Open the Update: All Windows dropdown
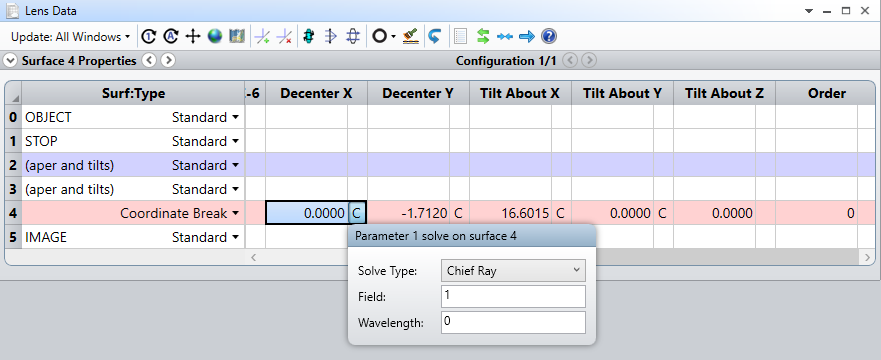Viewport: 881px width, 360px height. (x=70, y=37)
